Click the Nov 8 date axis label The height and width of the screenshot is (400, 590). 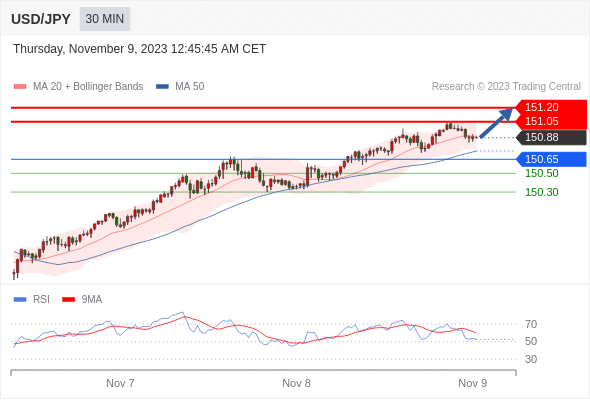297,383
